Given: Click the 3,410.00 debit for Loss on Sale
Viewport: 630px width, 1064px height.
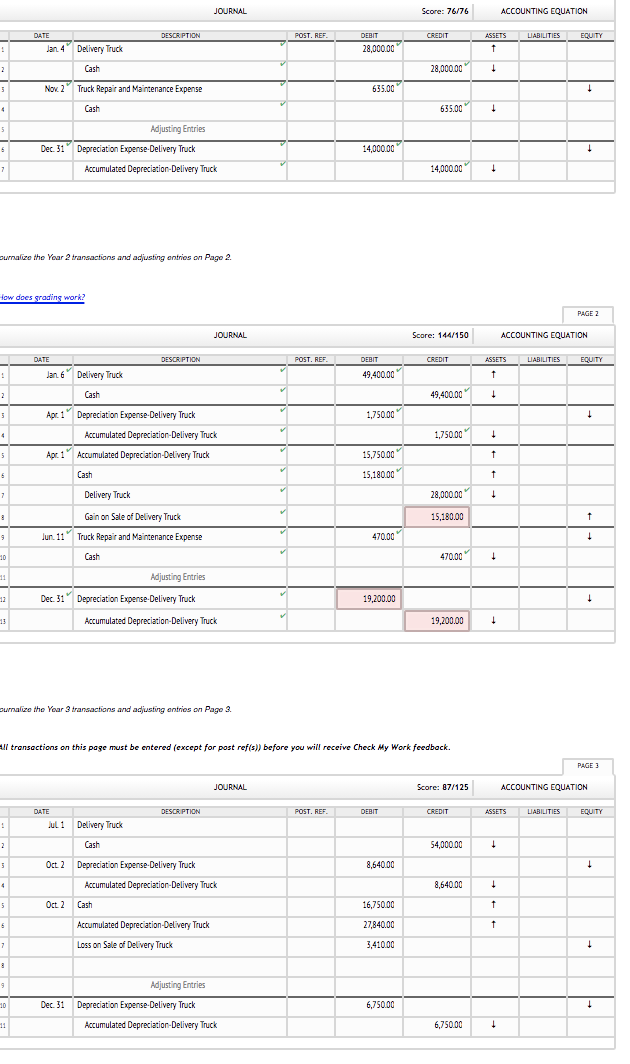Looking at the screenshot, I should click(369, 945).
